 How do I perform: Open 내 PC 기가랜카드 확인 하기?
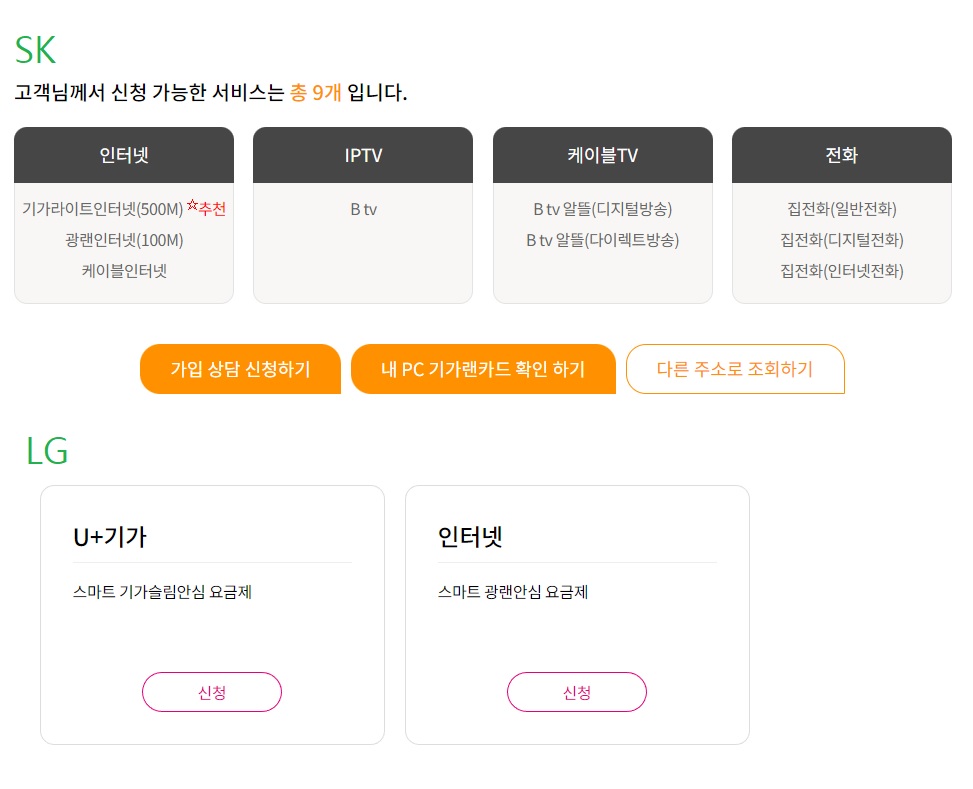coord(483,369)
